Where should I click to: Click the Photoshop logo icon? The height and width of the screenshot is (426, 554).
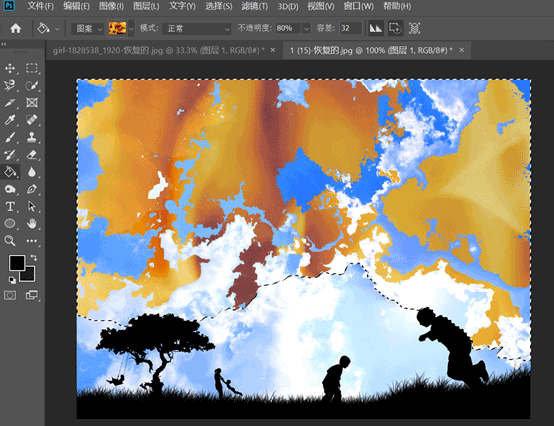(x=9, y=6)
